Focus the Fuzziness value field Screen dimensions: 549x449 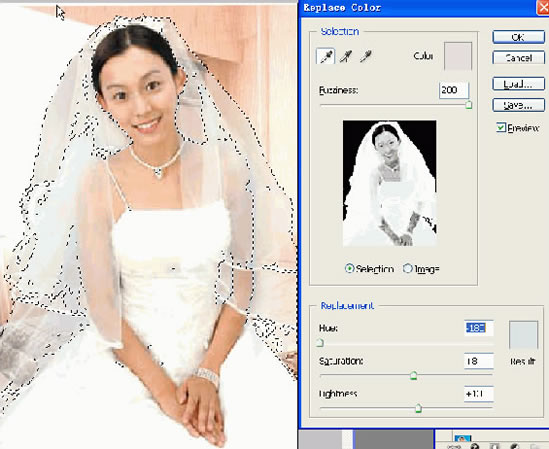click(454, 90)
